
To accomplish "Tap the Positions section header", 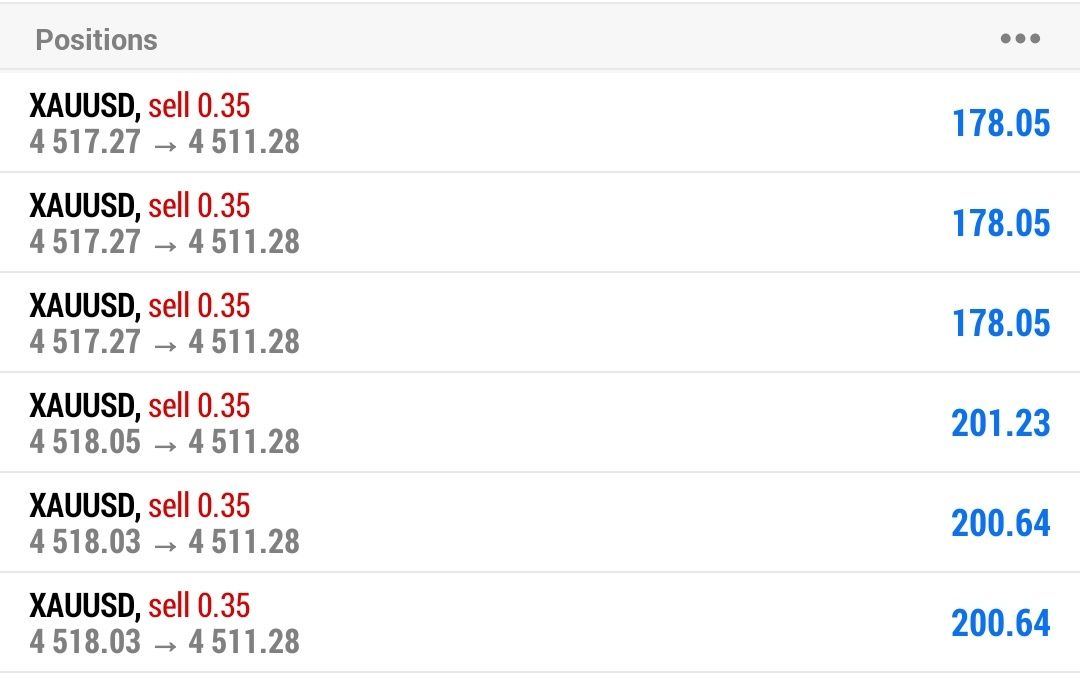I will tap(97, 40).
